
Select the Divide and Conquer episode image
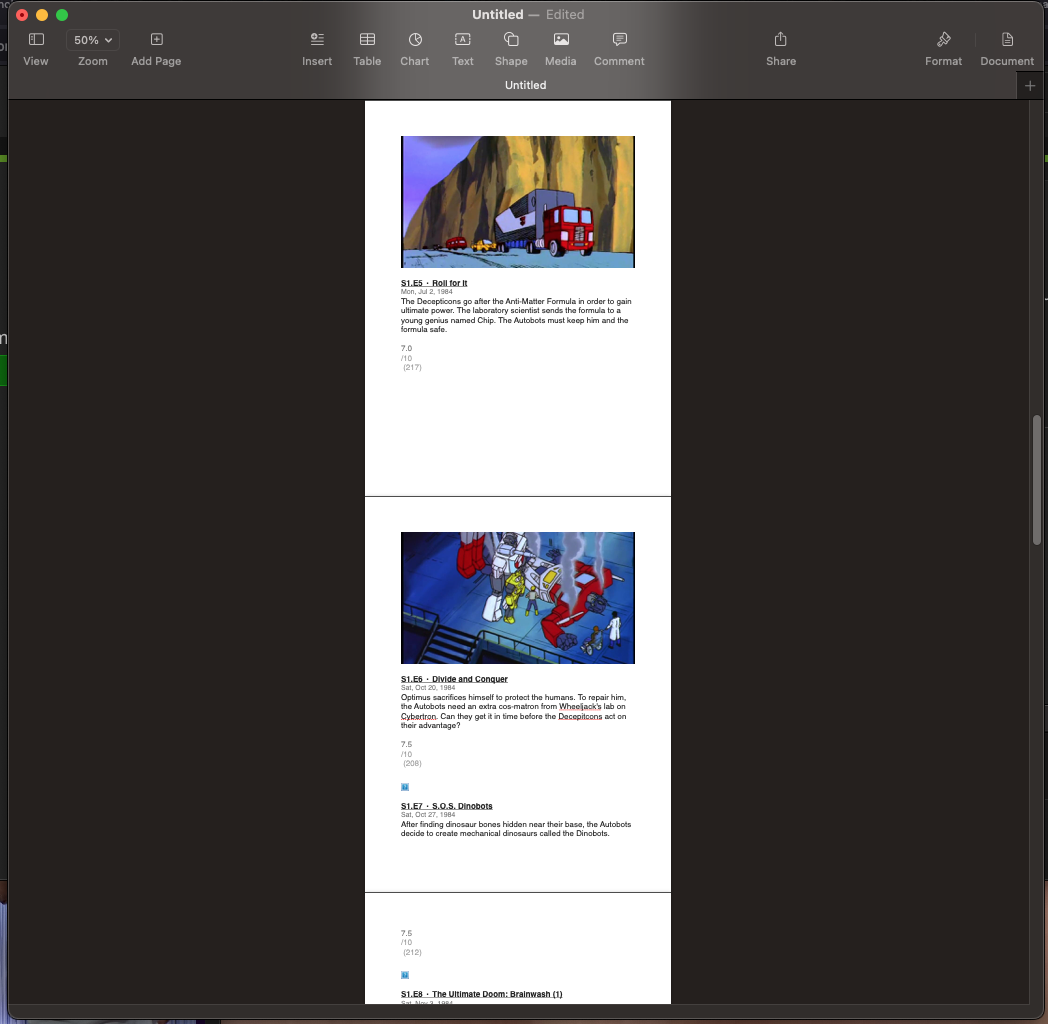pos(517,598)
